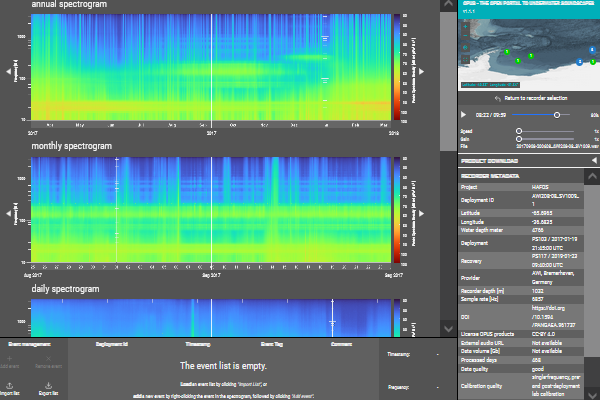Click the 'Processed days' metadata label
This screenshot has height=400, width=600.
pos(479,360)
